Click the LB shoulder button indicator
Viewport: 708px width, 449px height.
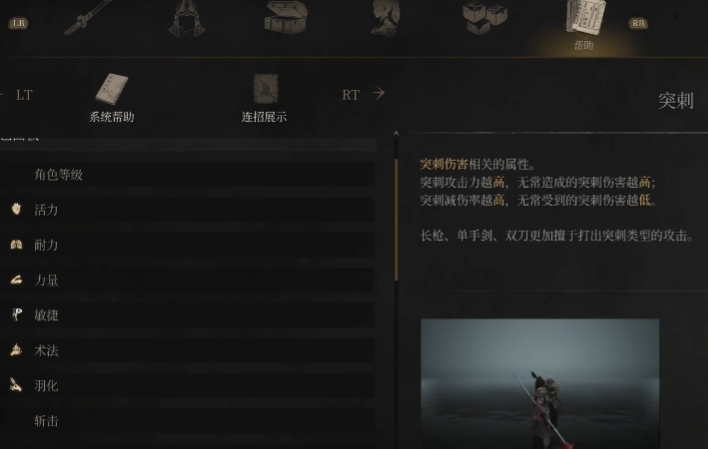pyautogui.click(x=19, y=23)
